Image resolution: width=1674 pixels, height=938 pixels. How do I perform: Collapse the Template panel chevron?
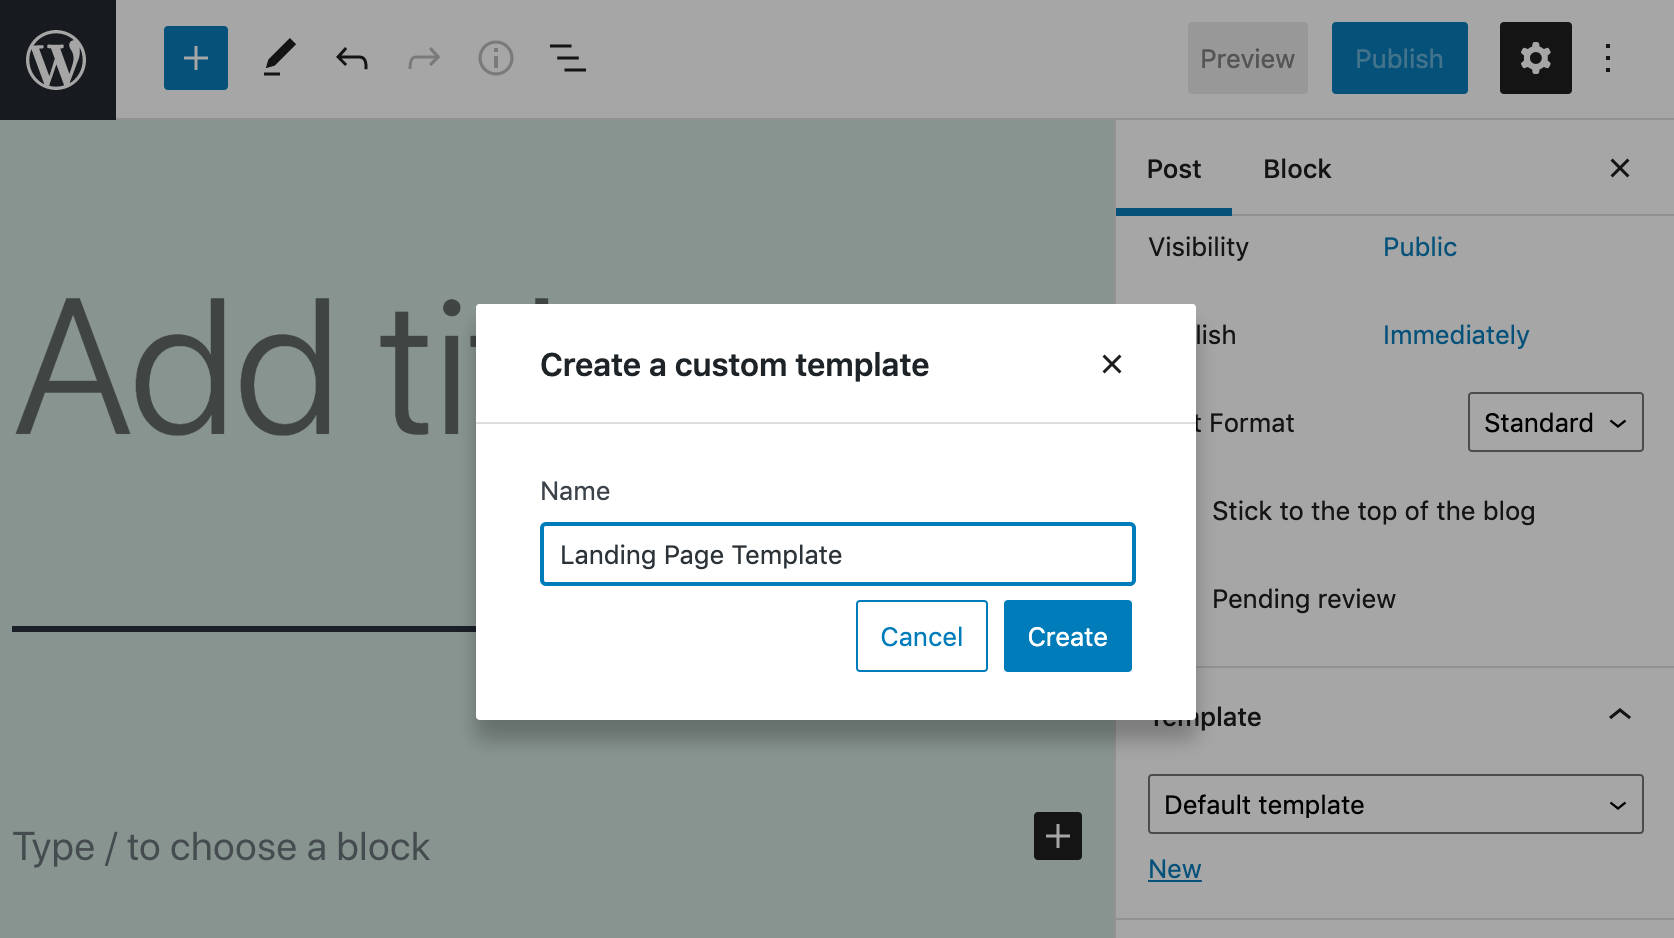coord(1620,714)
